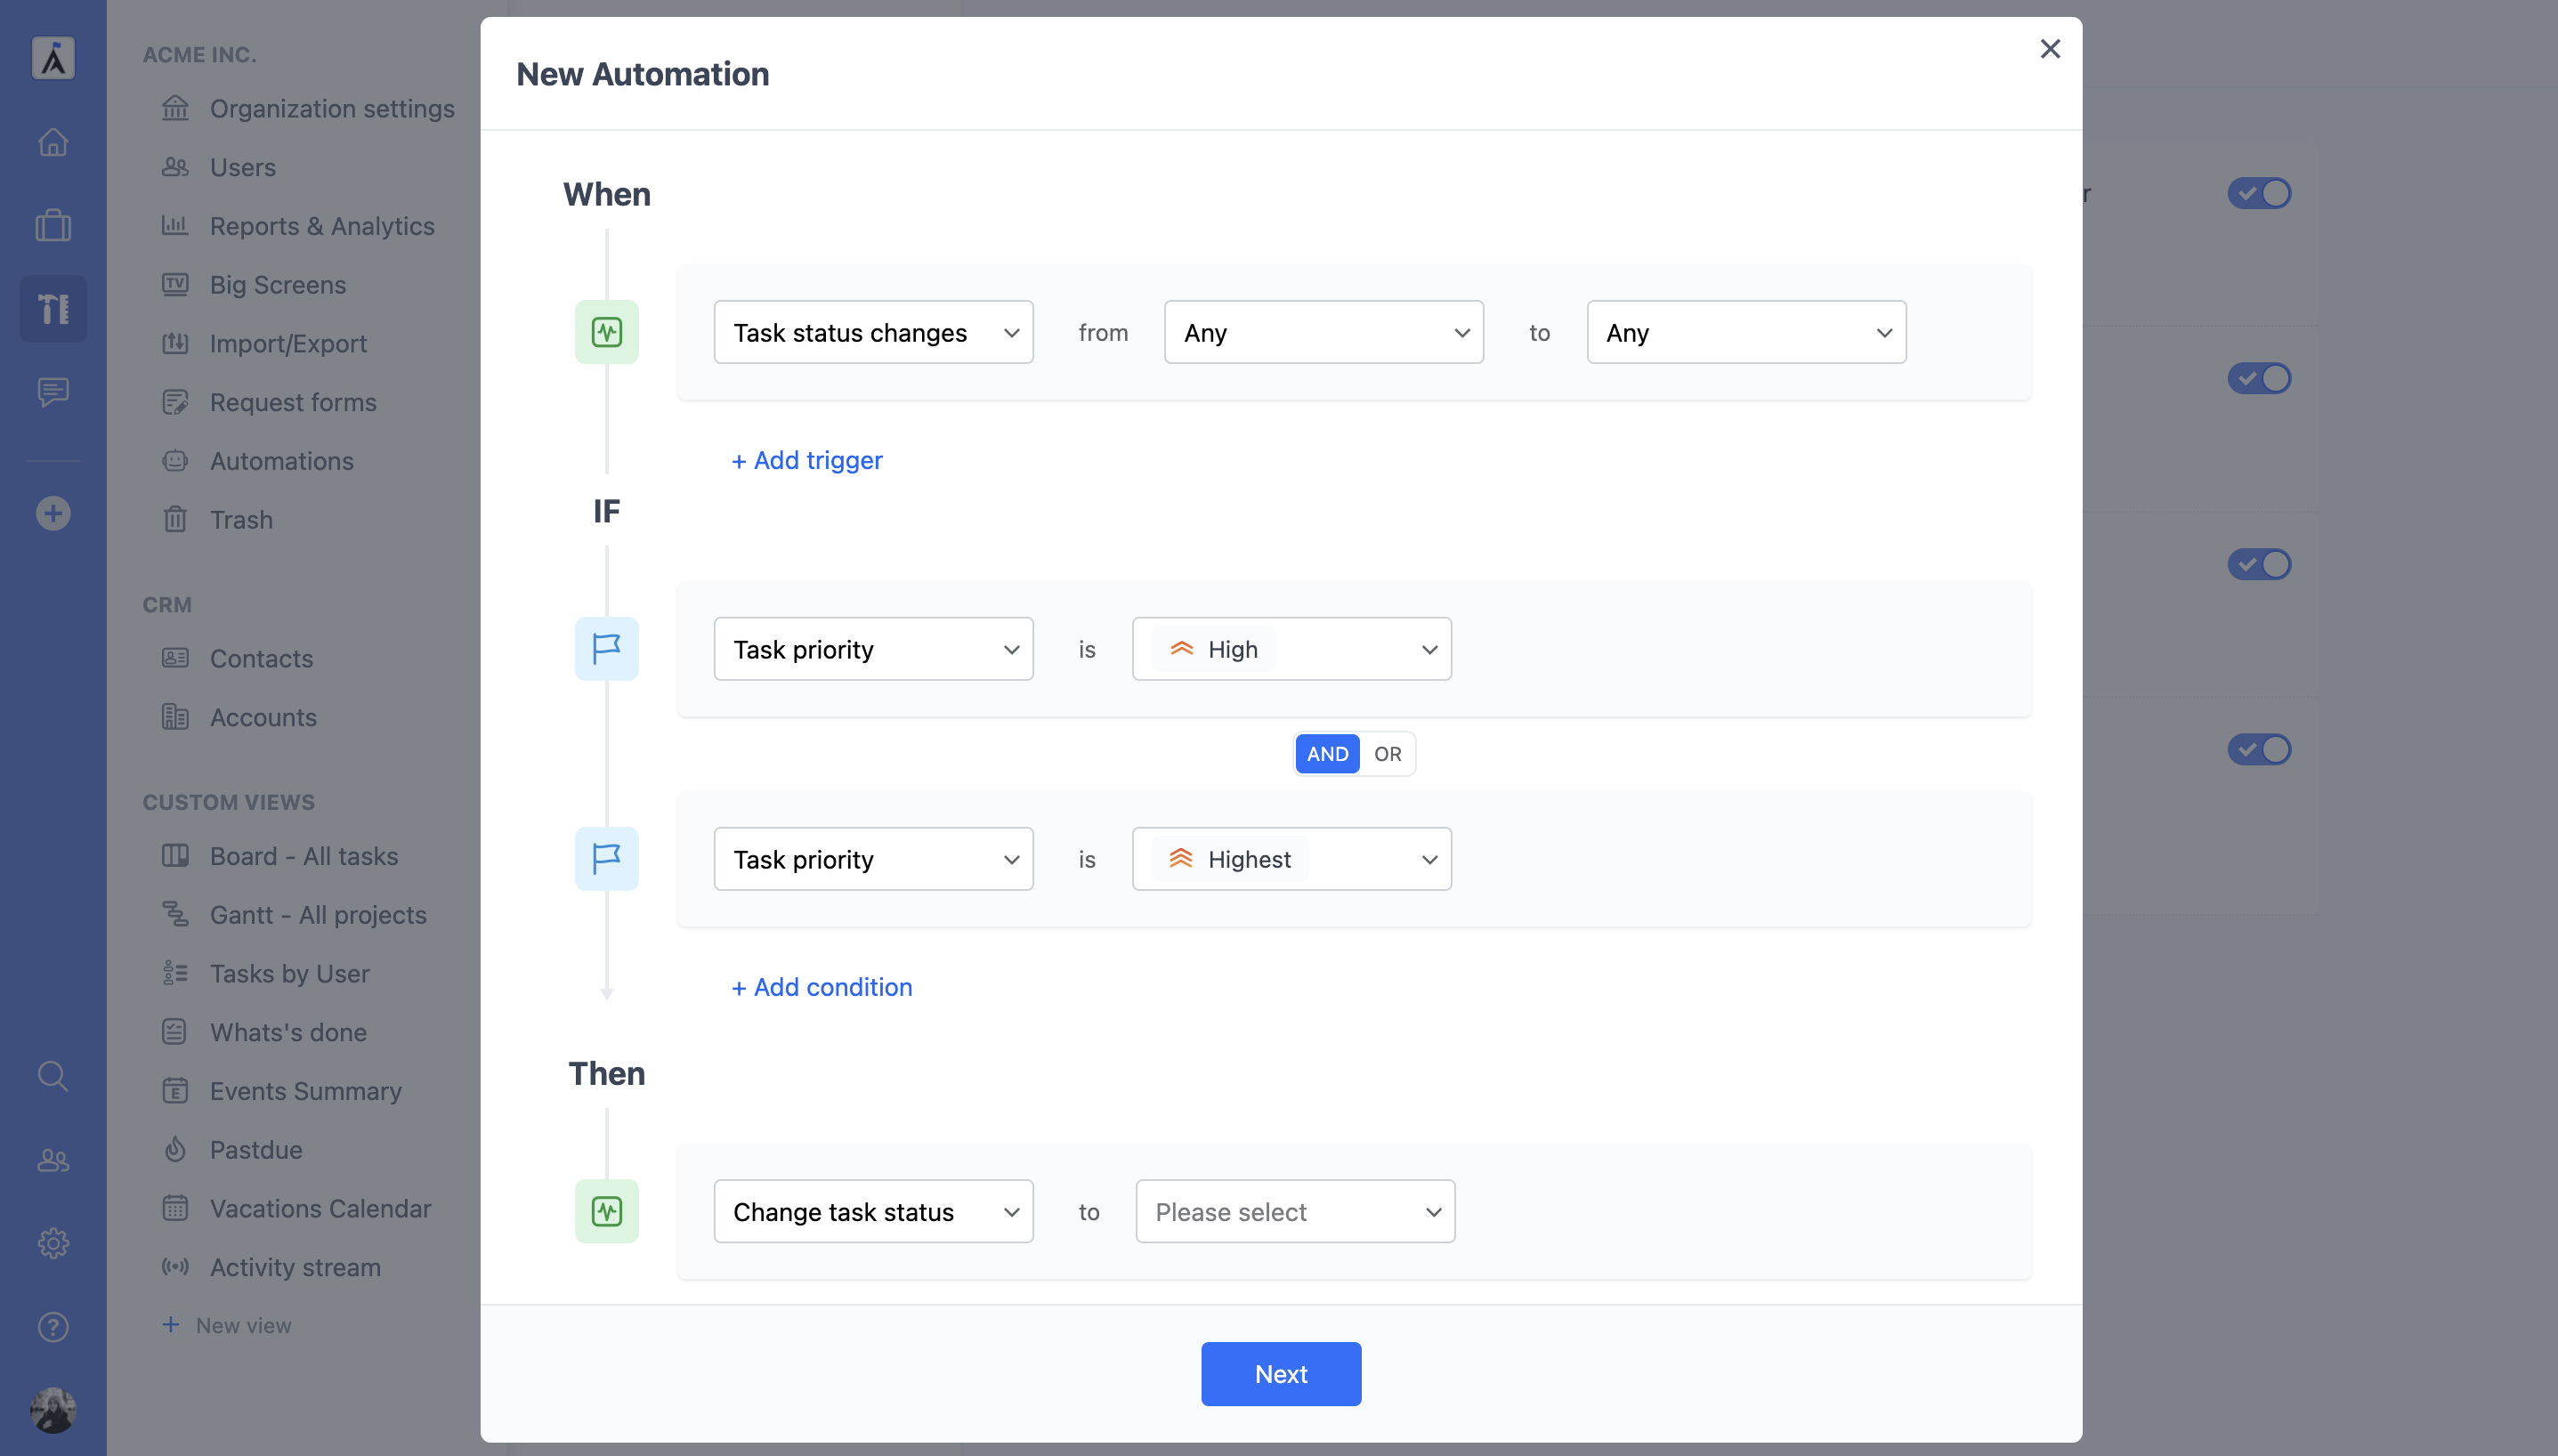Close the New Automation dialog
Viewport: 2558px width, 1456px height.
point(2049,49)
